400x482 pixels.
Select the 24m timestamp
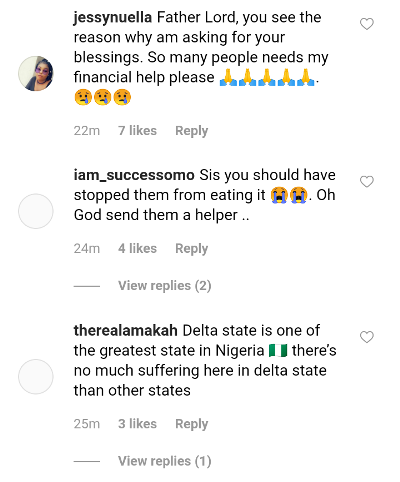point(87,249)
